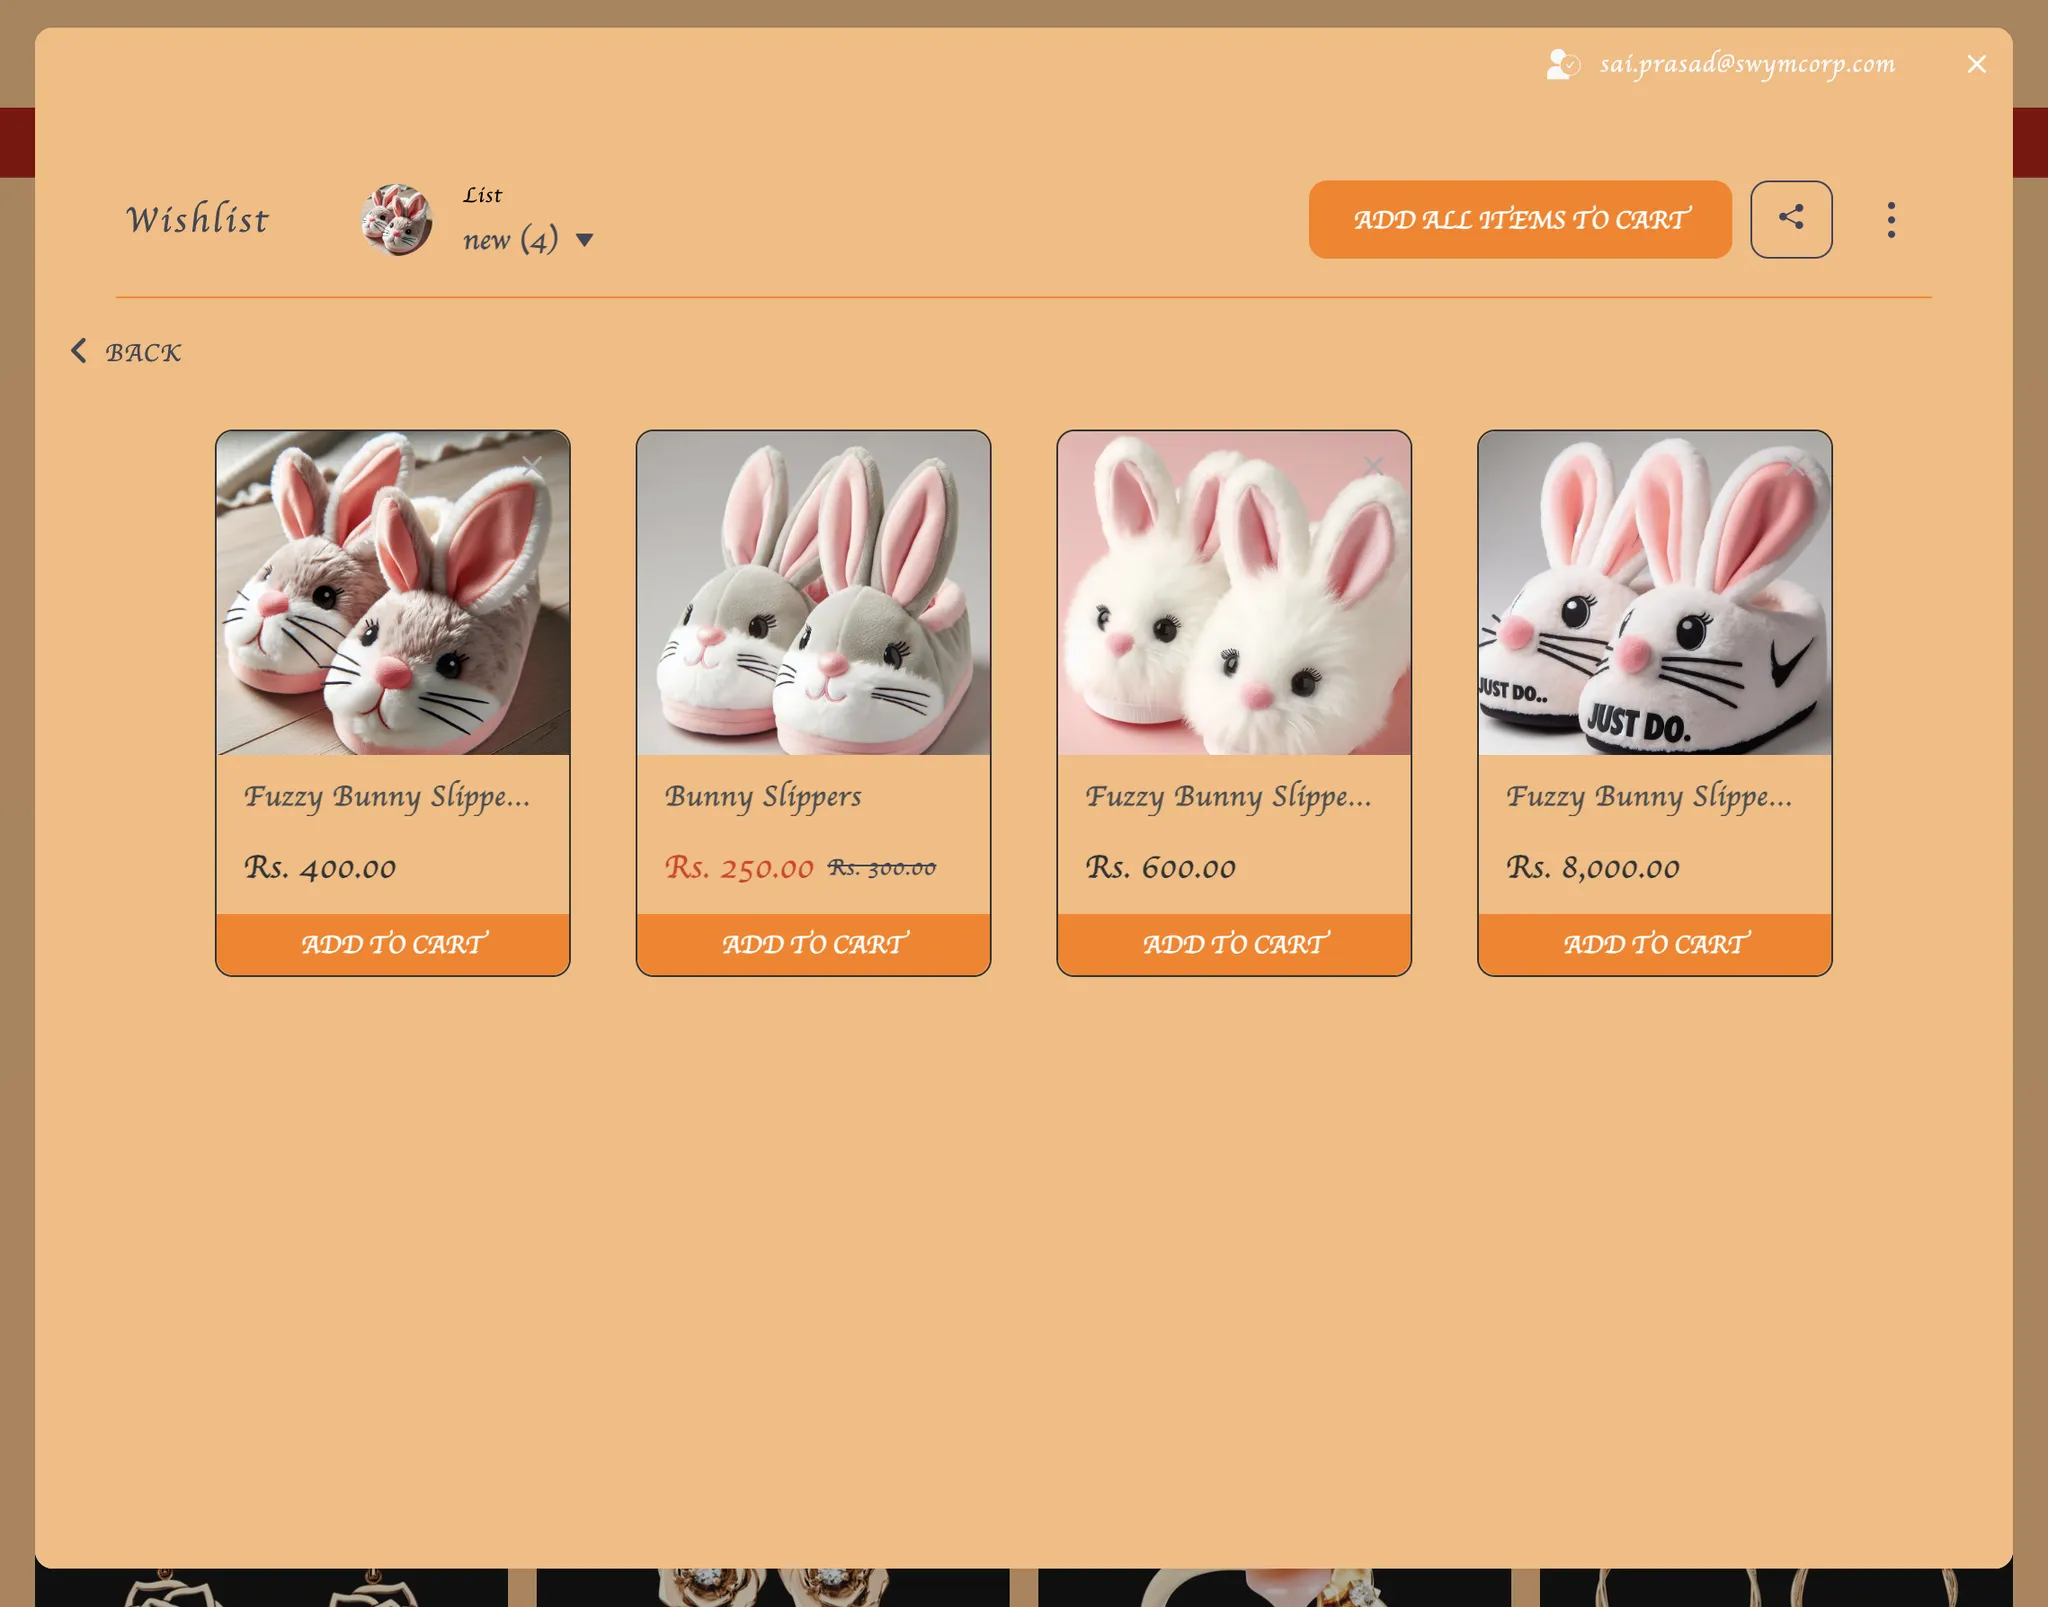The image size is (2048, 1607).
Task: Remove the Rs. 8,000.00 slippers from wishlist
Action: click(1794, 466)
